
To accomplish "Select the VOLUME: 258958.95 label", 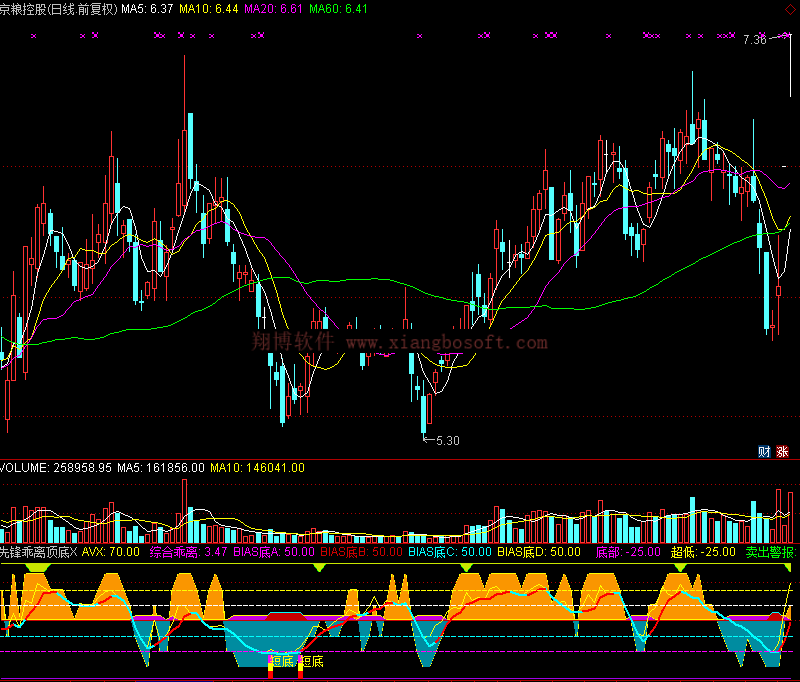I will click(x=56, y=468).
